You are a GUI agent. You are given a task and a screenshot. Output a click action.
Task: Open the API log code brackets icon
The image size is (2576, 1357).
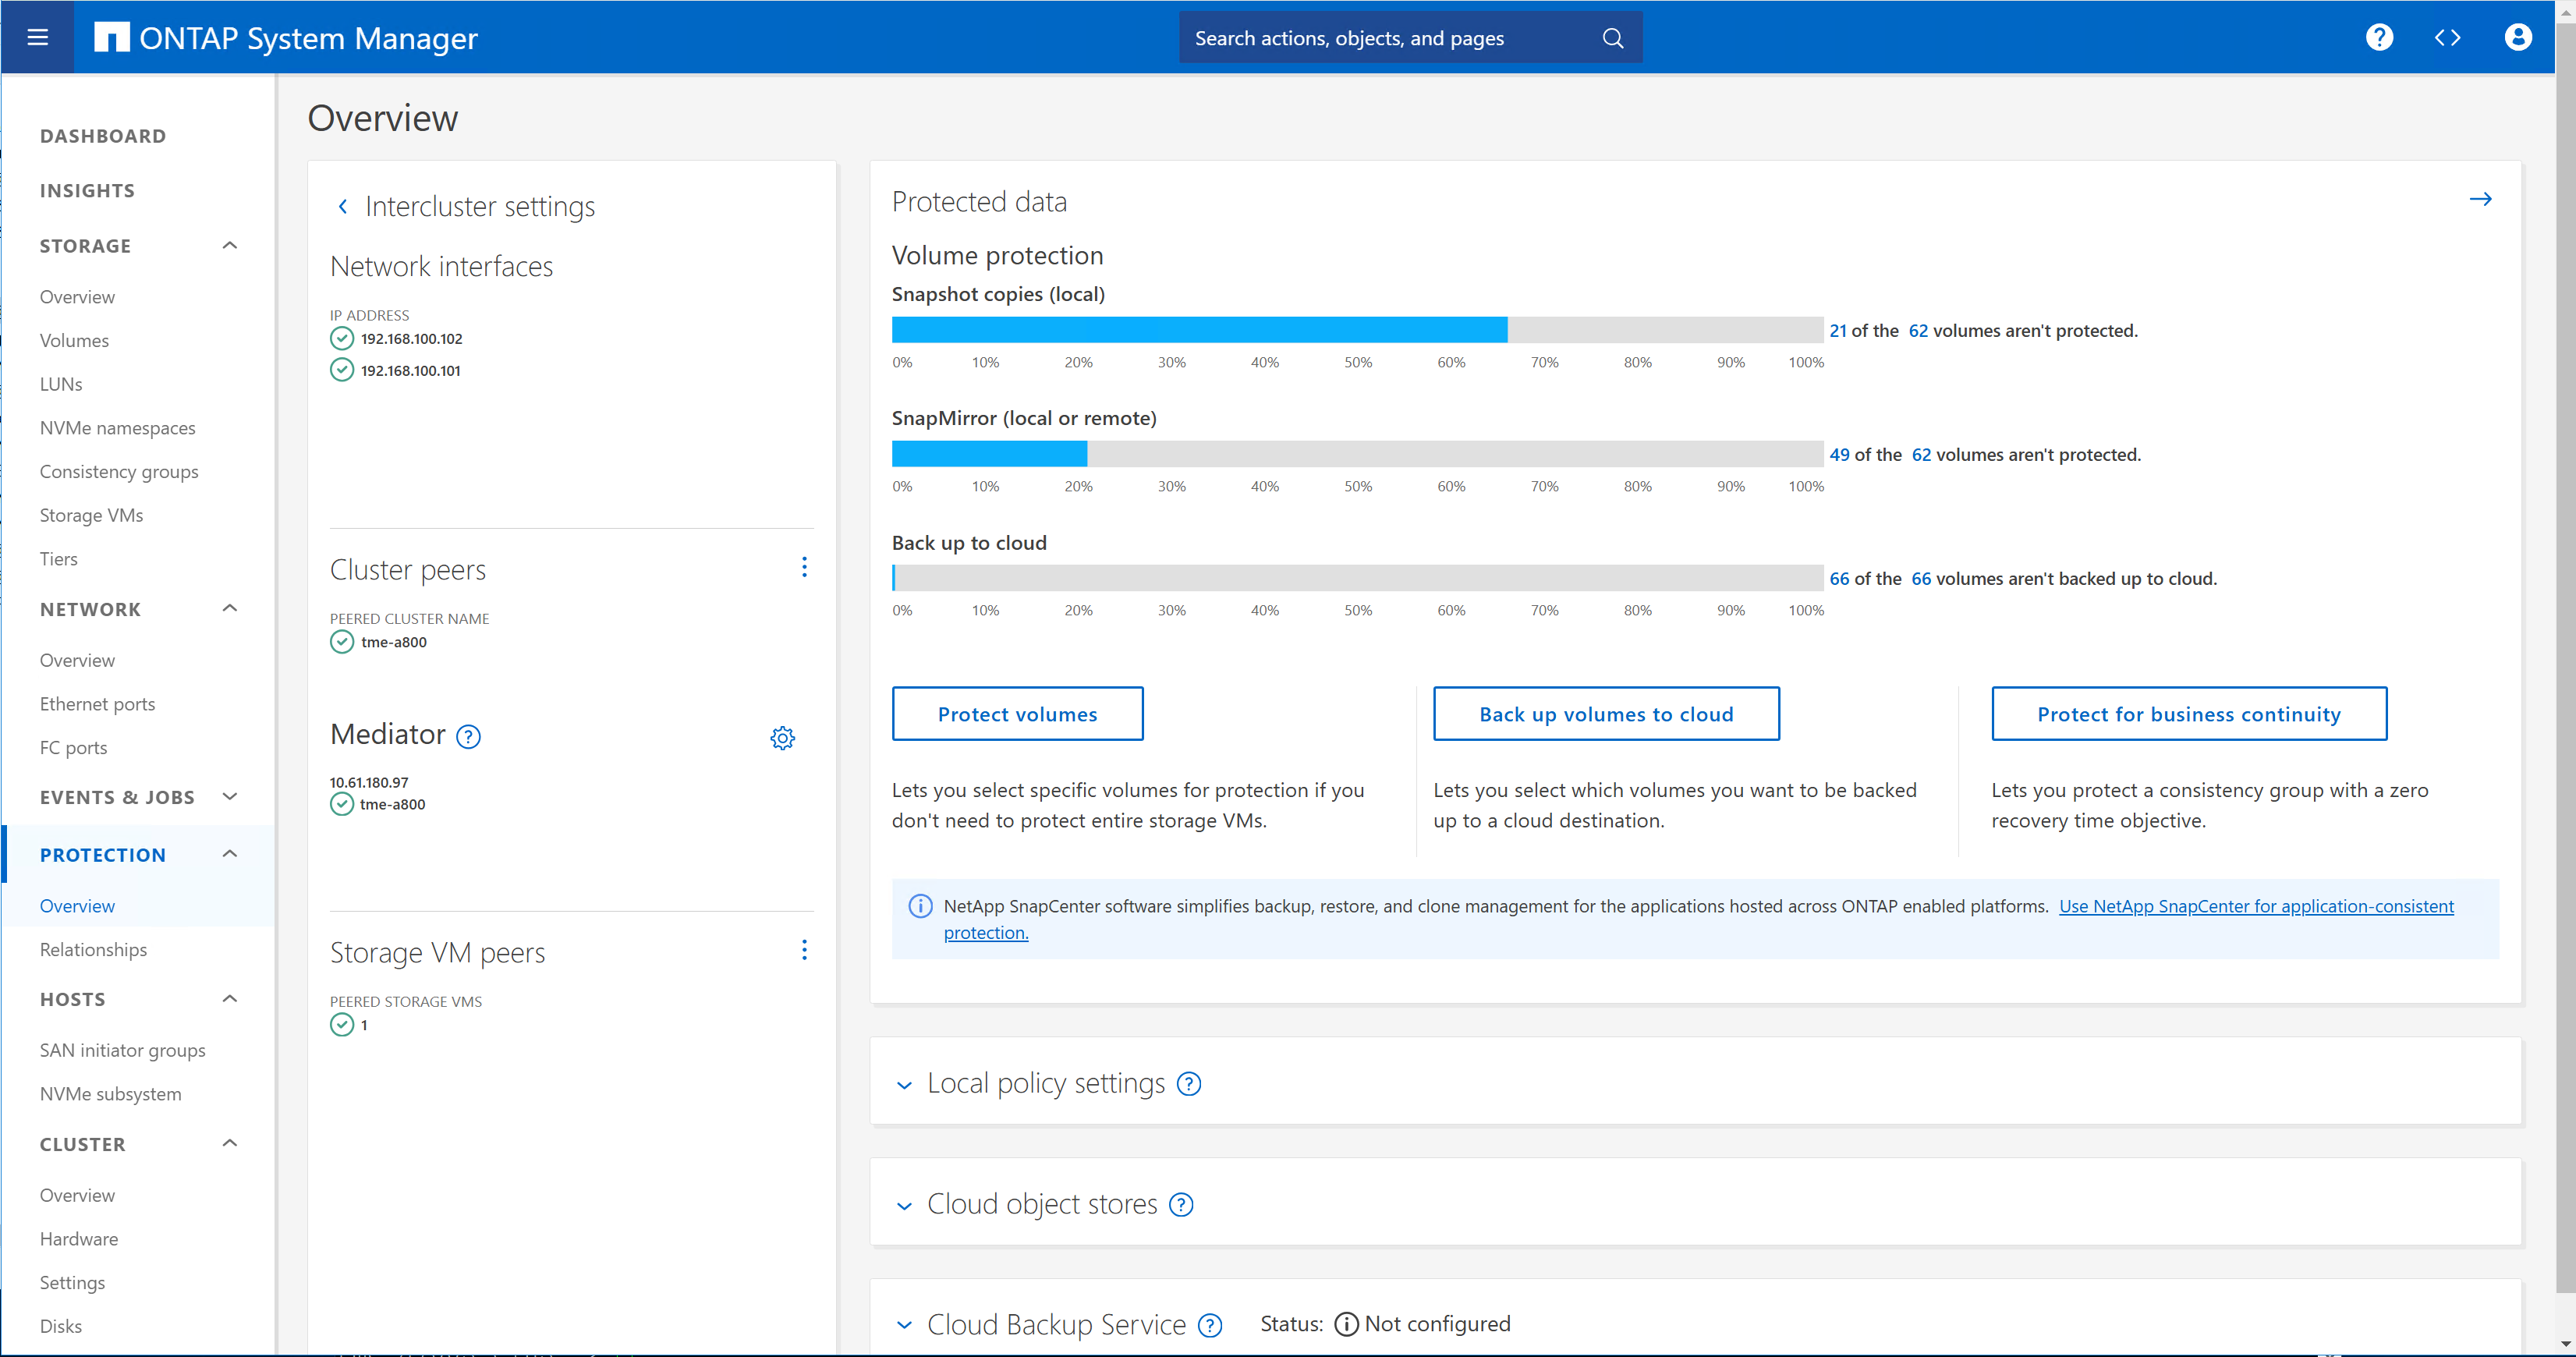2447,38
